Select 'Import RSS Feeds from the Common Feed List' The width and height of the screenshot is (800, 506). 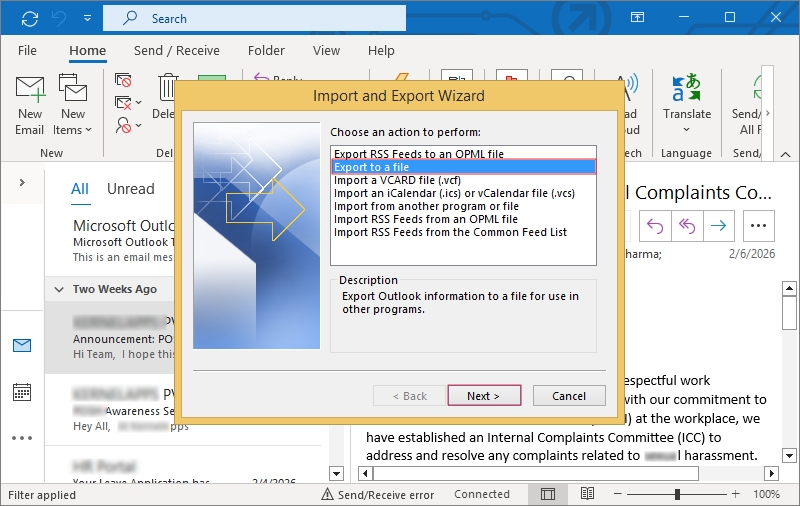coord(463,232)
